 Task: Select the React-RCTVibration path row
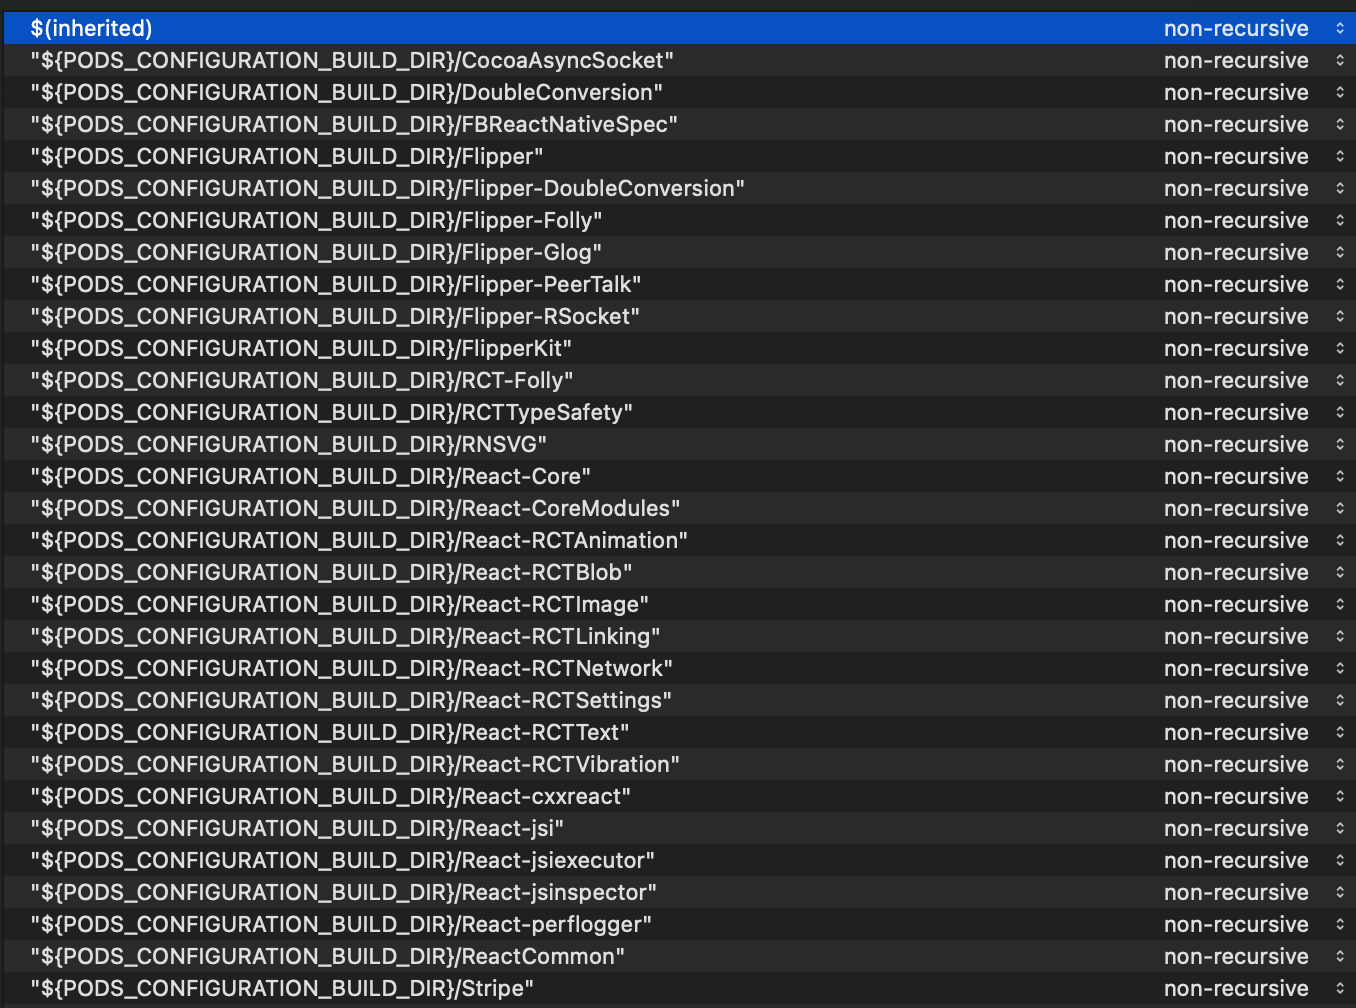pos(680,764)
